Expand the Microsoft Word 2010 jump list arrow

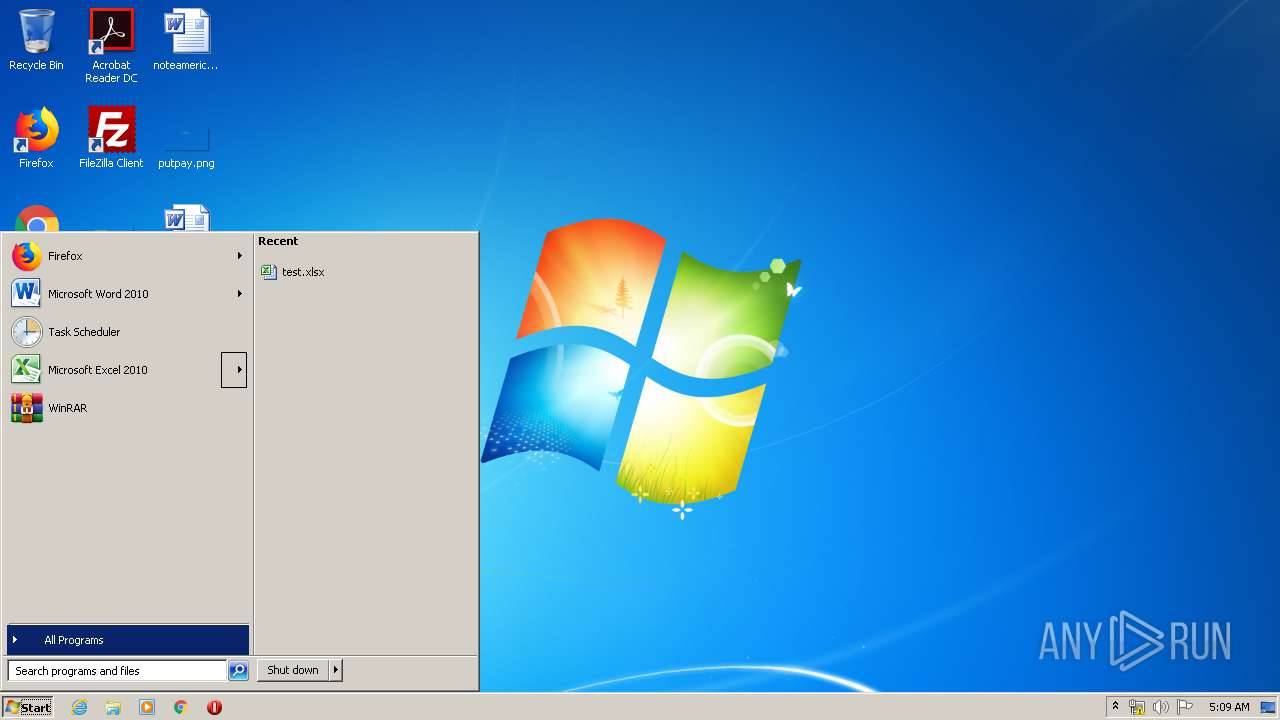click(x=239, y=294)
